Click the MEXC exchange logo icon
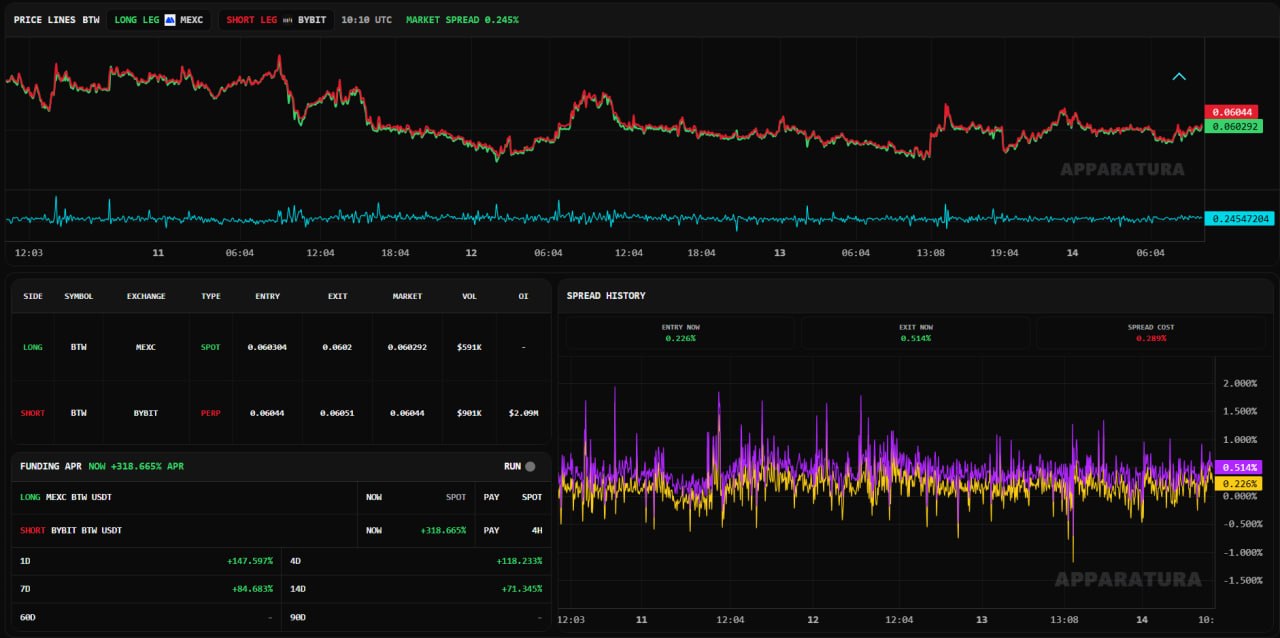Screen dimensions: 1280x638 click(x=170, y=20)
